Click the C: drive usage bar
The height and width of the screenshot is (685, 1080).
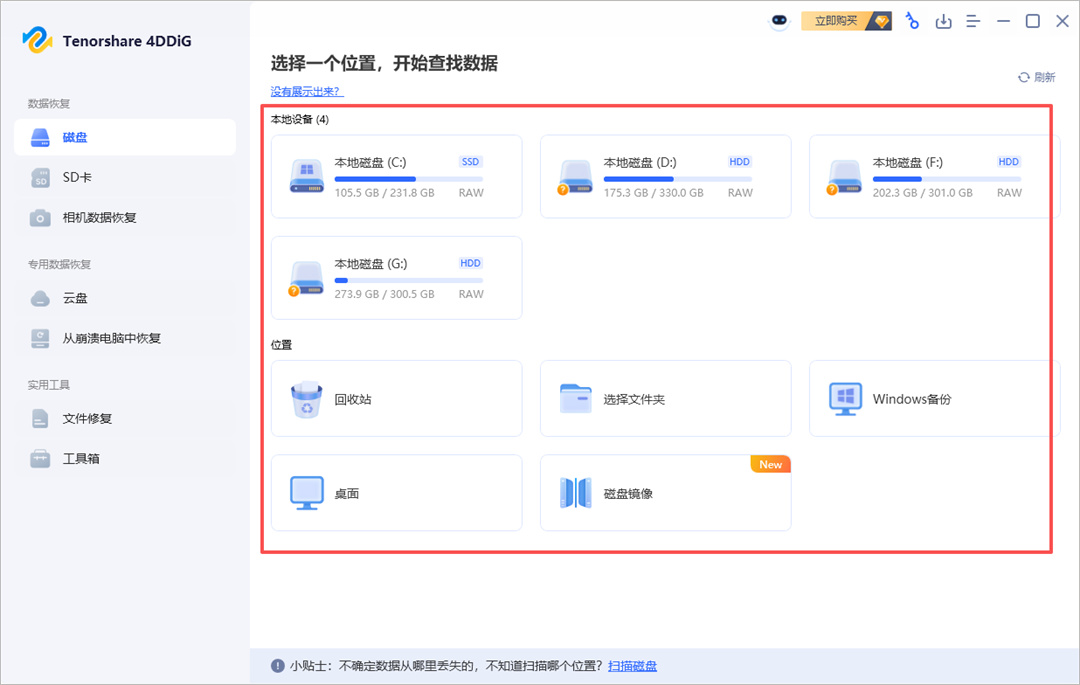[x=409, y=179]
